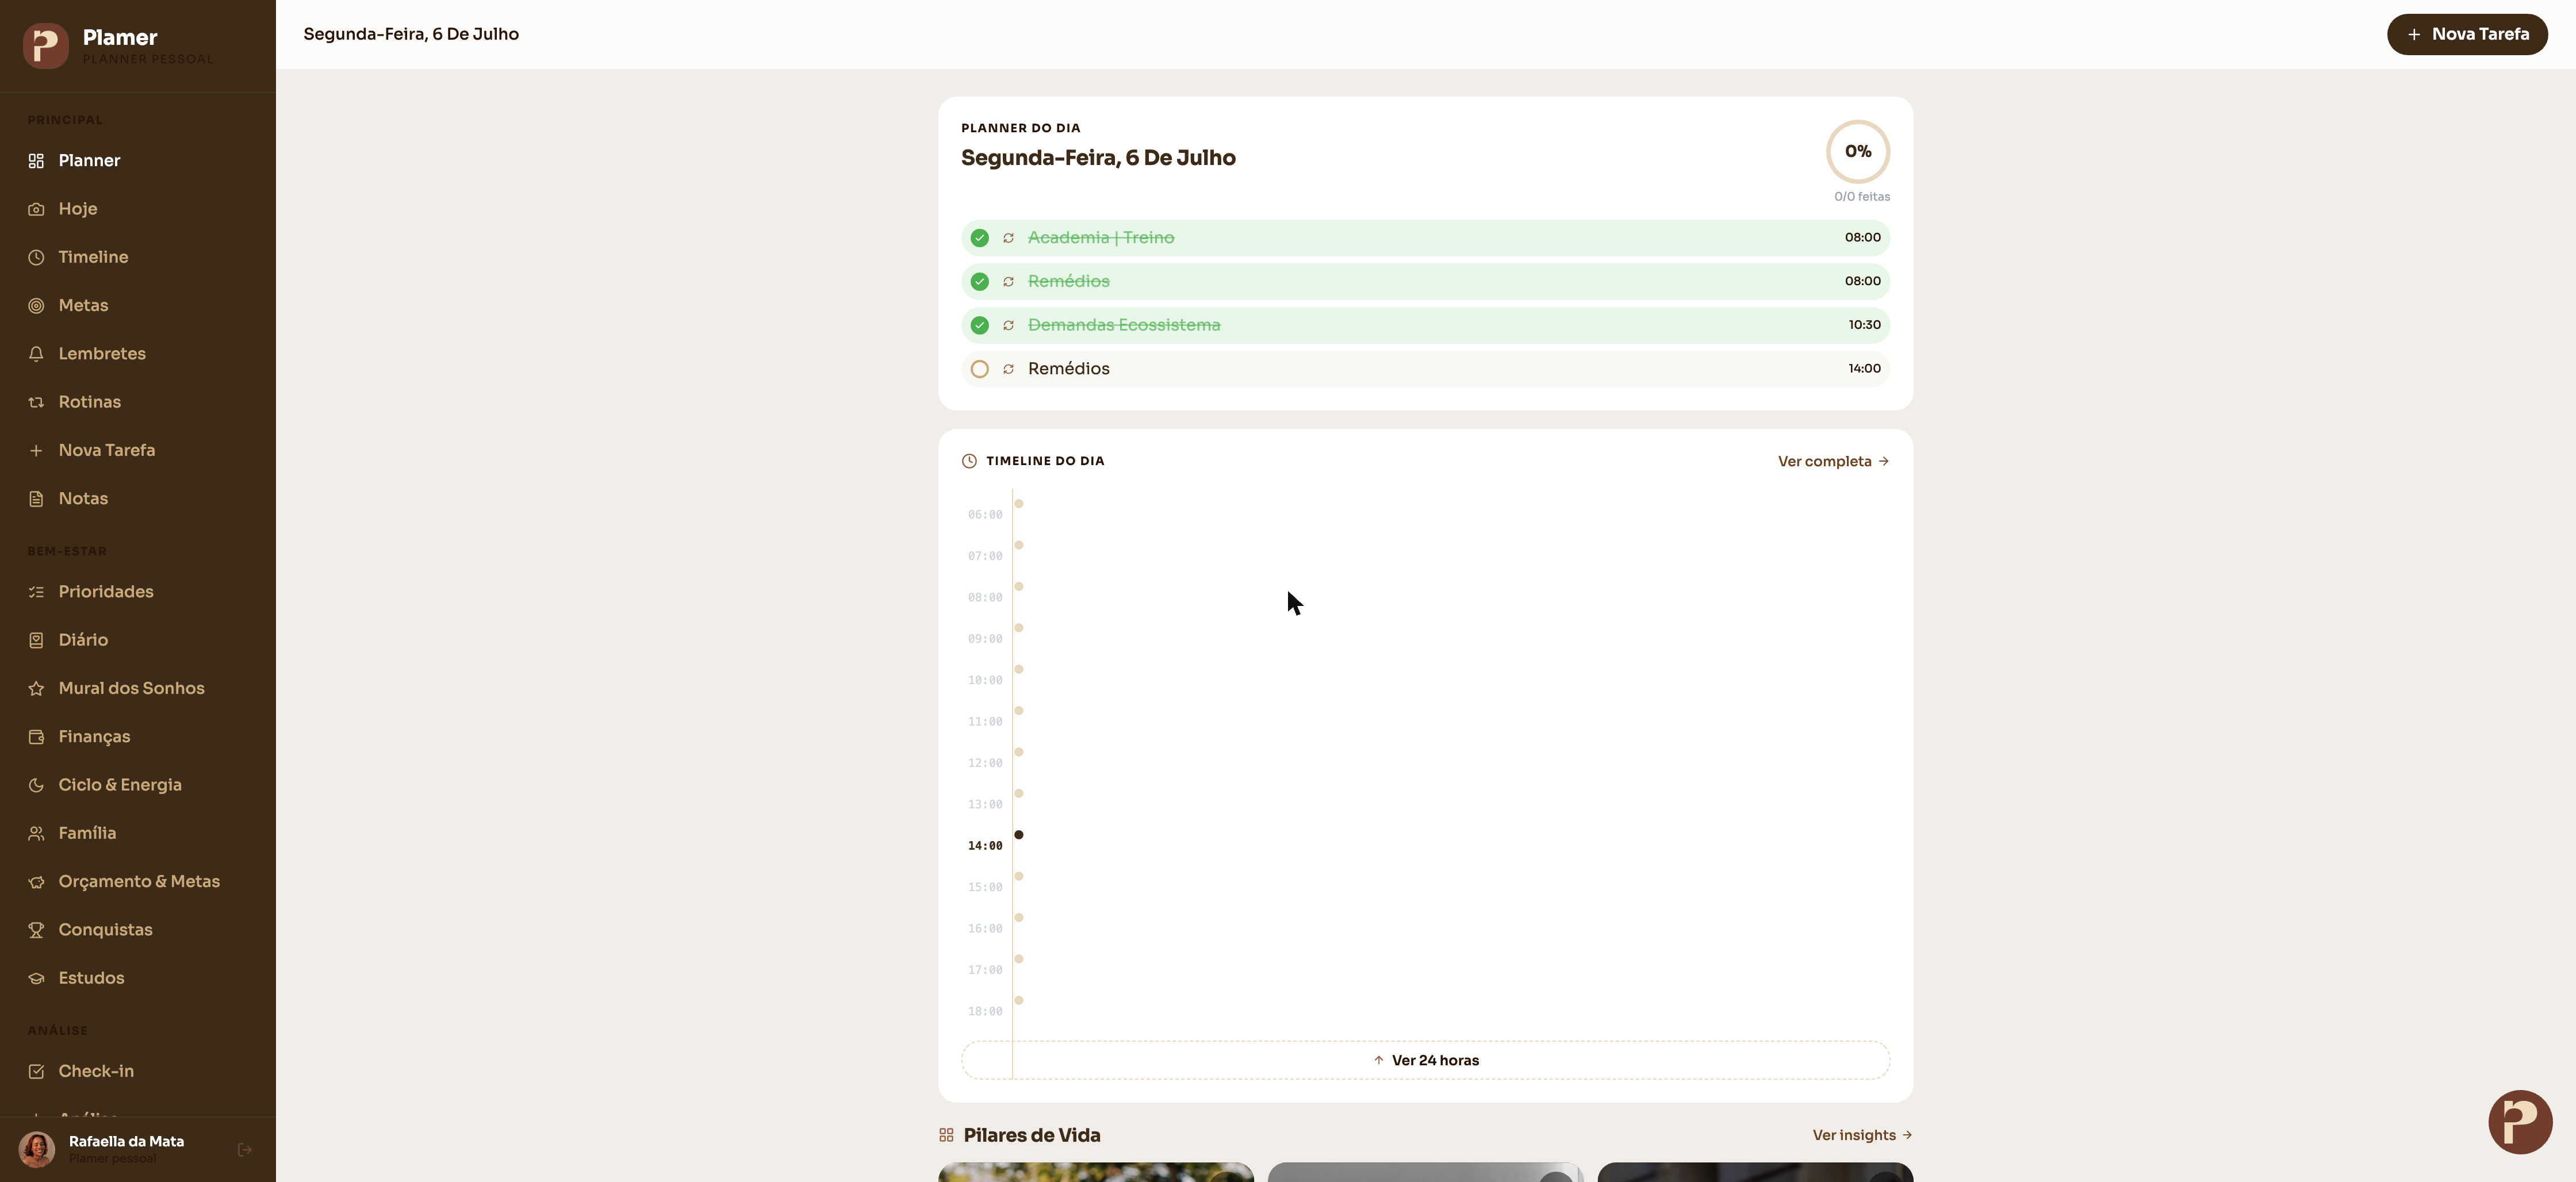Click the Ciclo & Energia moon icon

point(36,785)
